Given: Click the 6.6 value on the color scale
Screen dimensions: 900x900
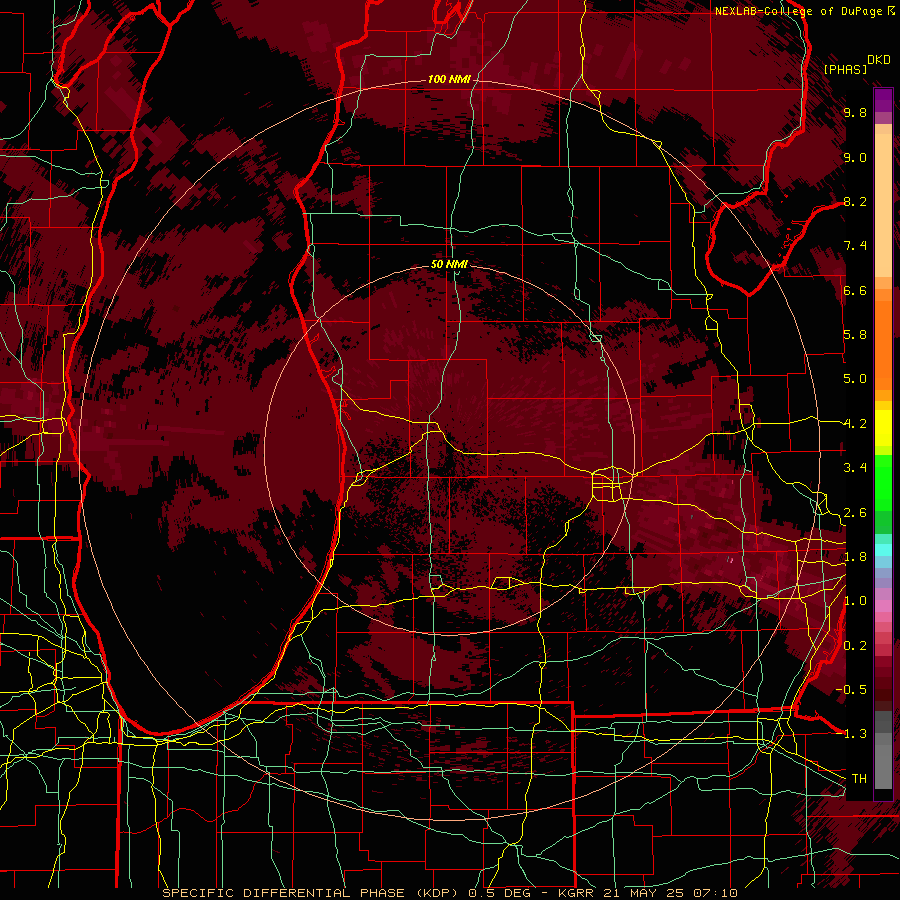Looking at the screenshot, I should click(855, 290).
